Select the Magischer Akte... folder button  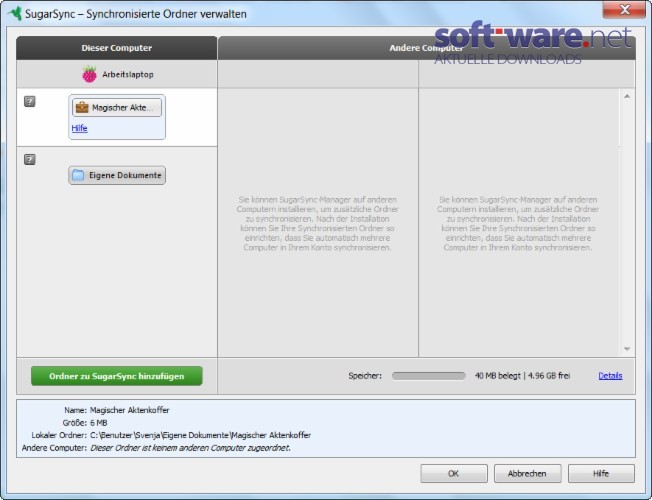[117, 108]
